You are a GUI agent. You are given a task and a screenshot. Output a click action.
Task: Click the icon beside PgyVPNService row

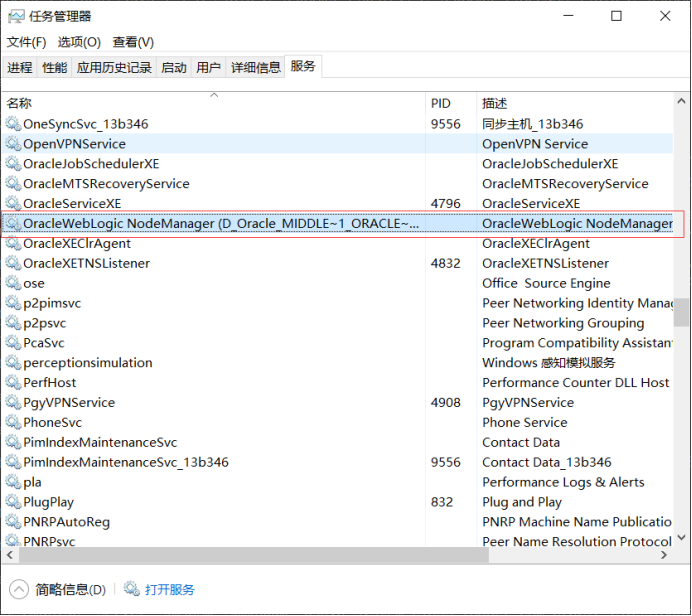[x=13, y=403]
